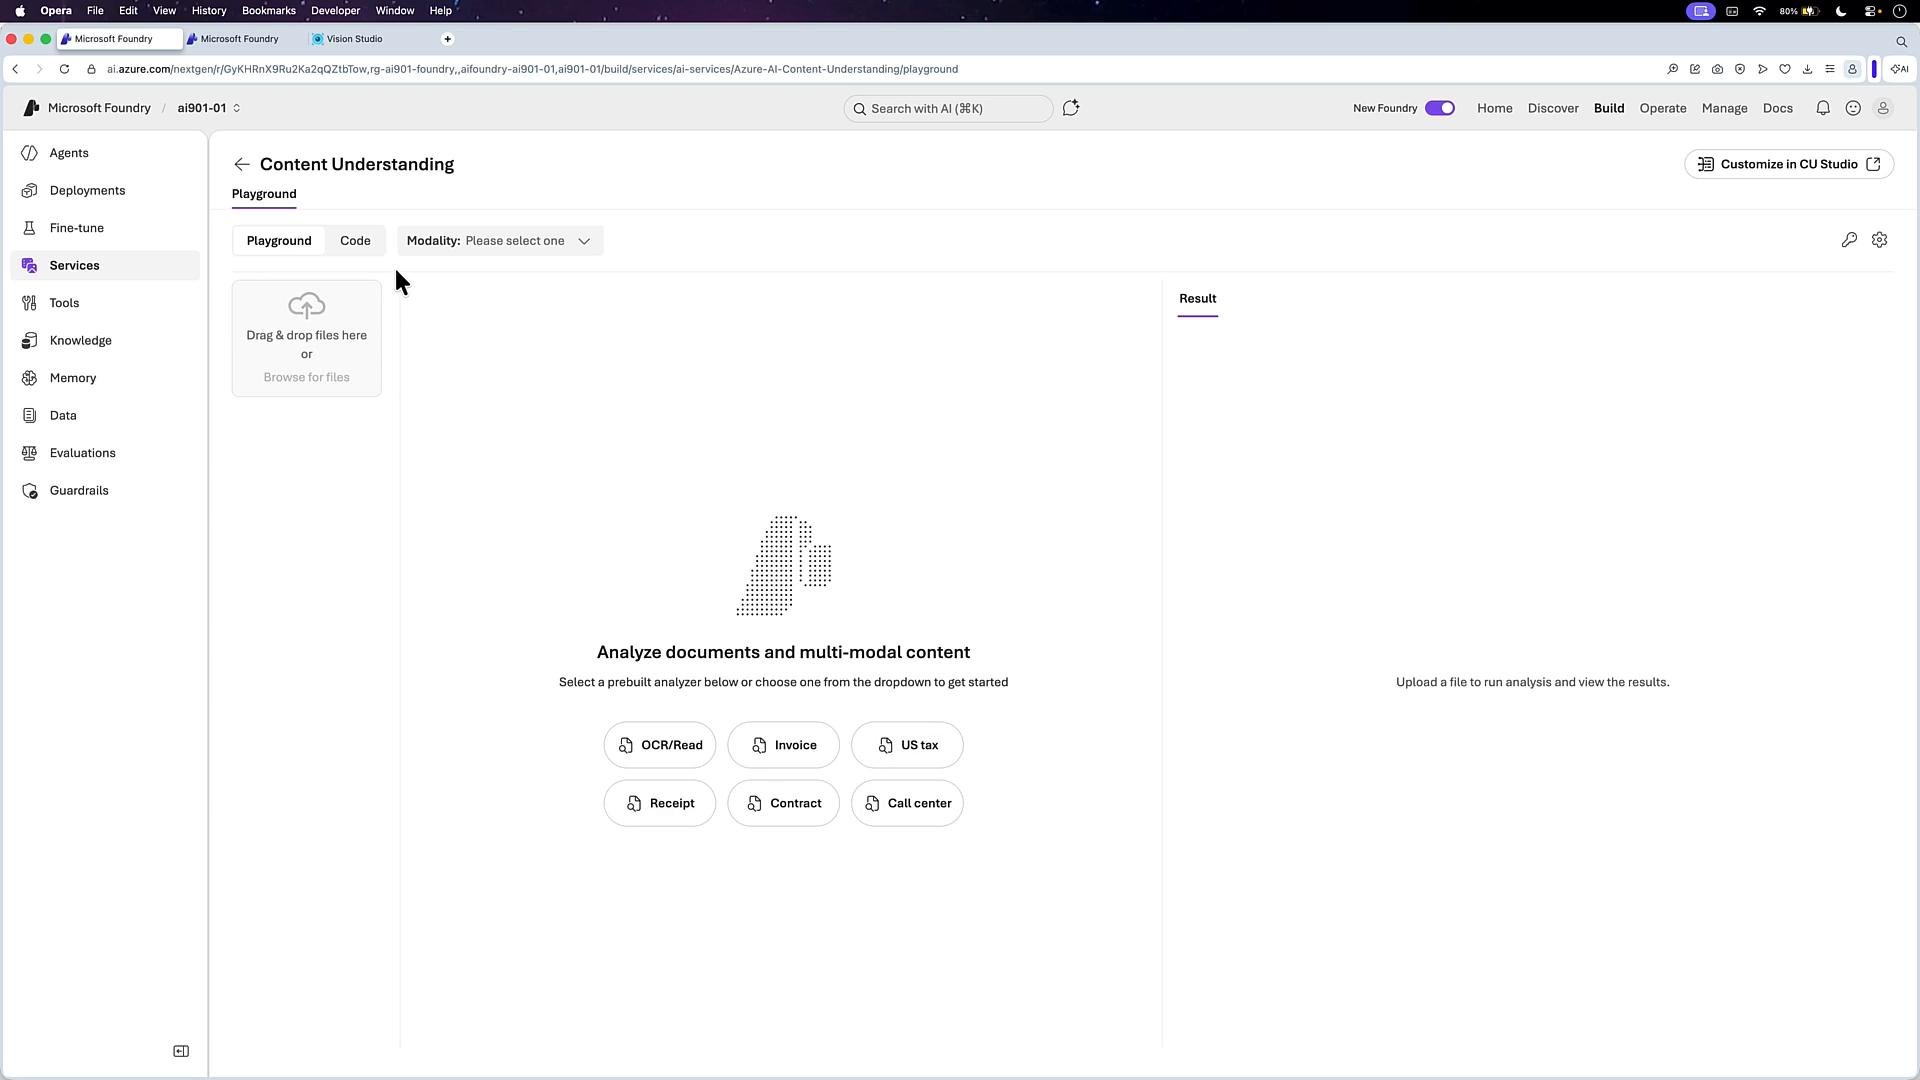This screenshot has width=1920, height=1080.
Task: Click the key icon at top right
Action: 1849,240
